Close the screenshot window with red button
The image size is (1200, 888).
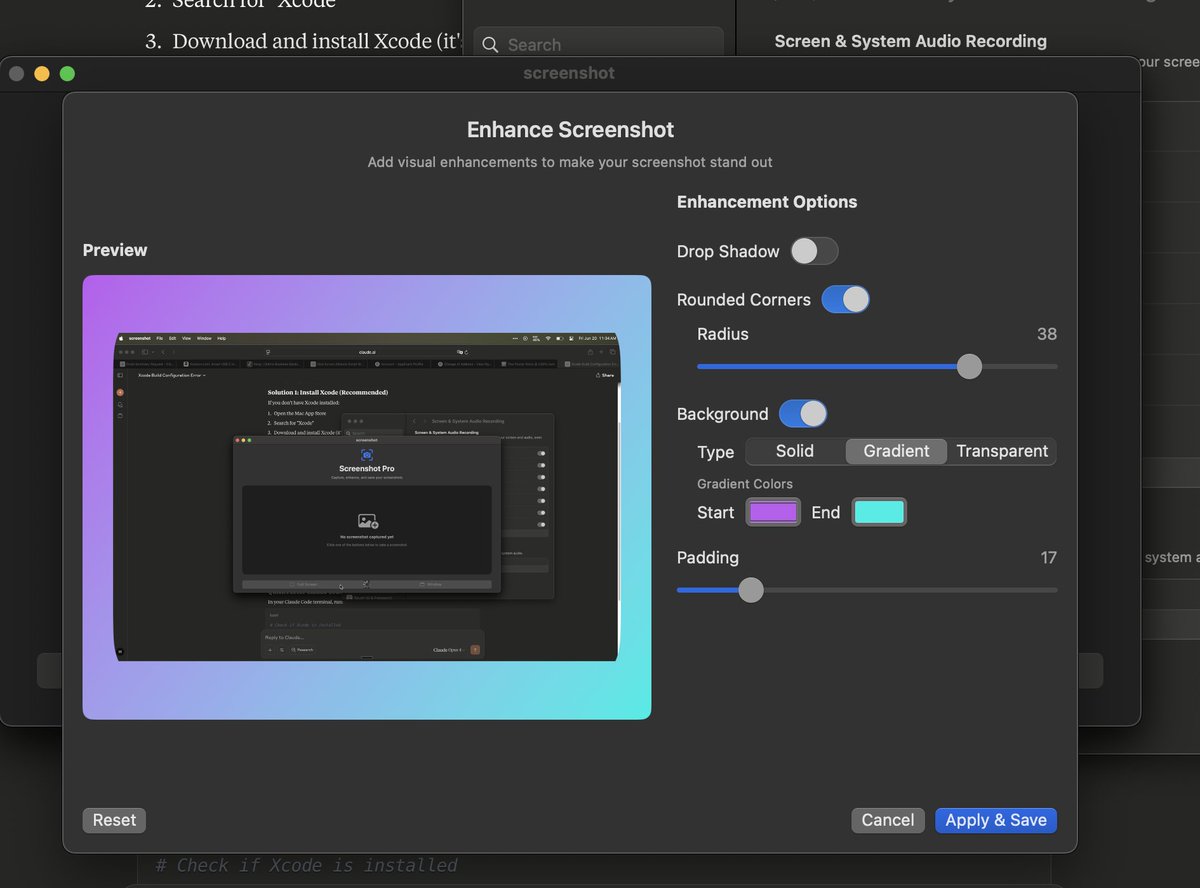pyautogui.click(x=16, y=73)
